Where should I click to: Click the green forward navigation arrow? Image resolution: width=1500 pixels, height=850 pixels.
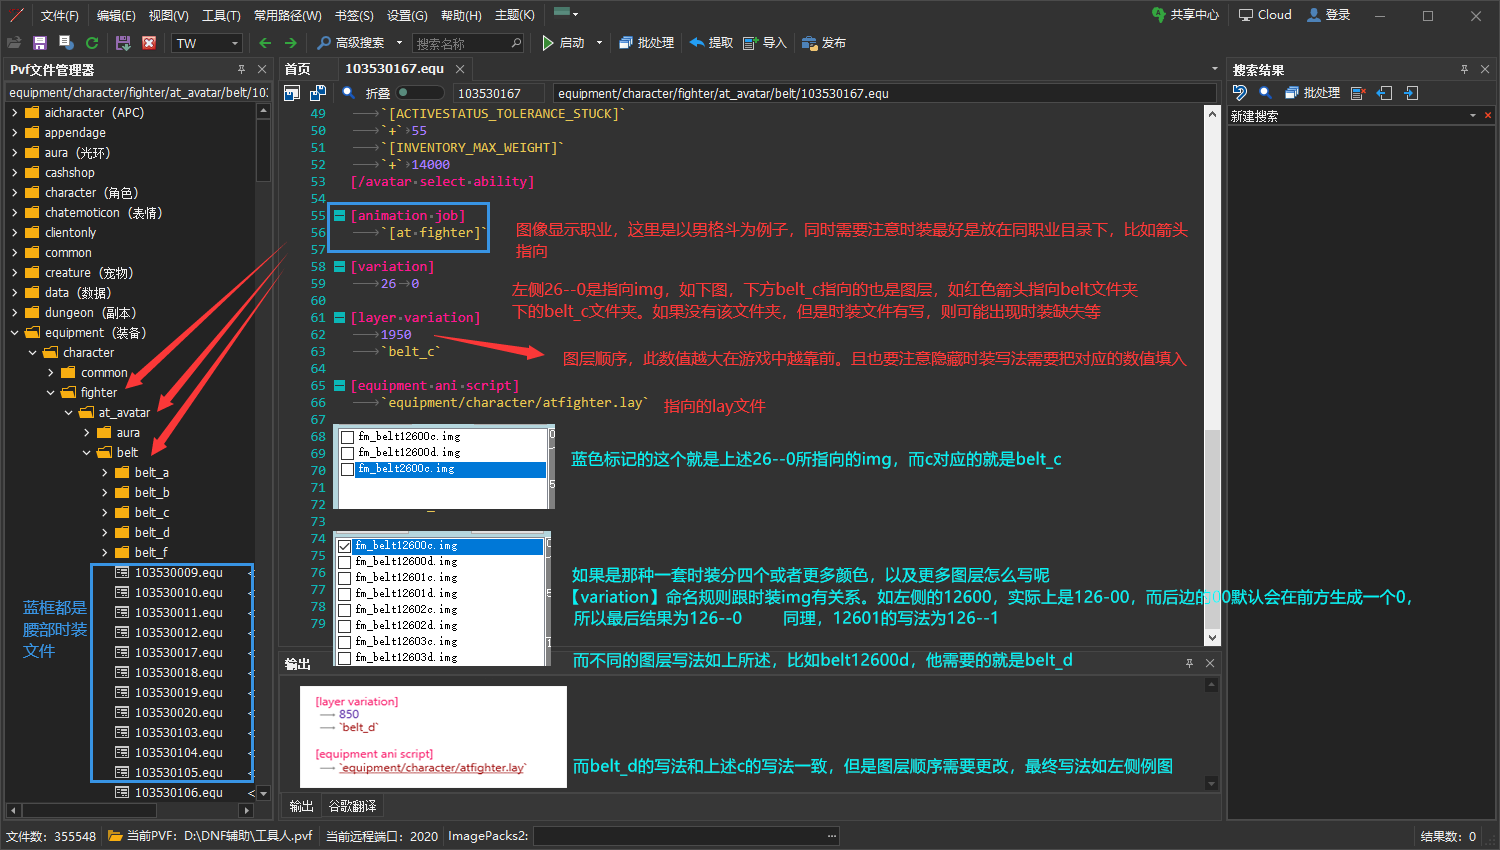(291, 43)
